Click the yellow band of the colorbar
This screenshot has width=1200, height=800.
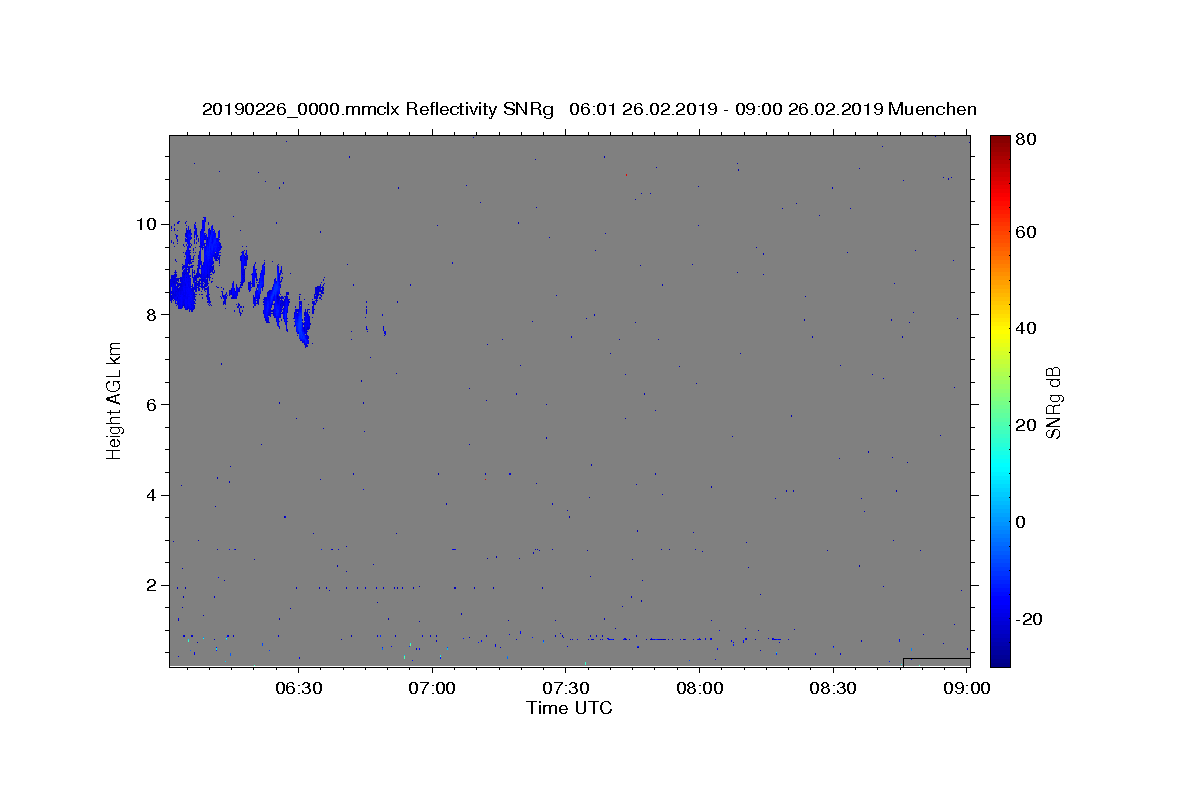(x=1000, y=328)
